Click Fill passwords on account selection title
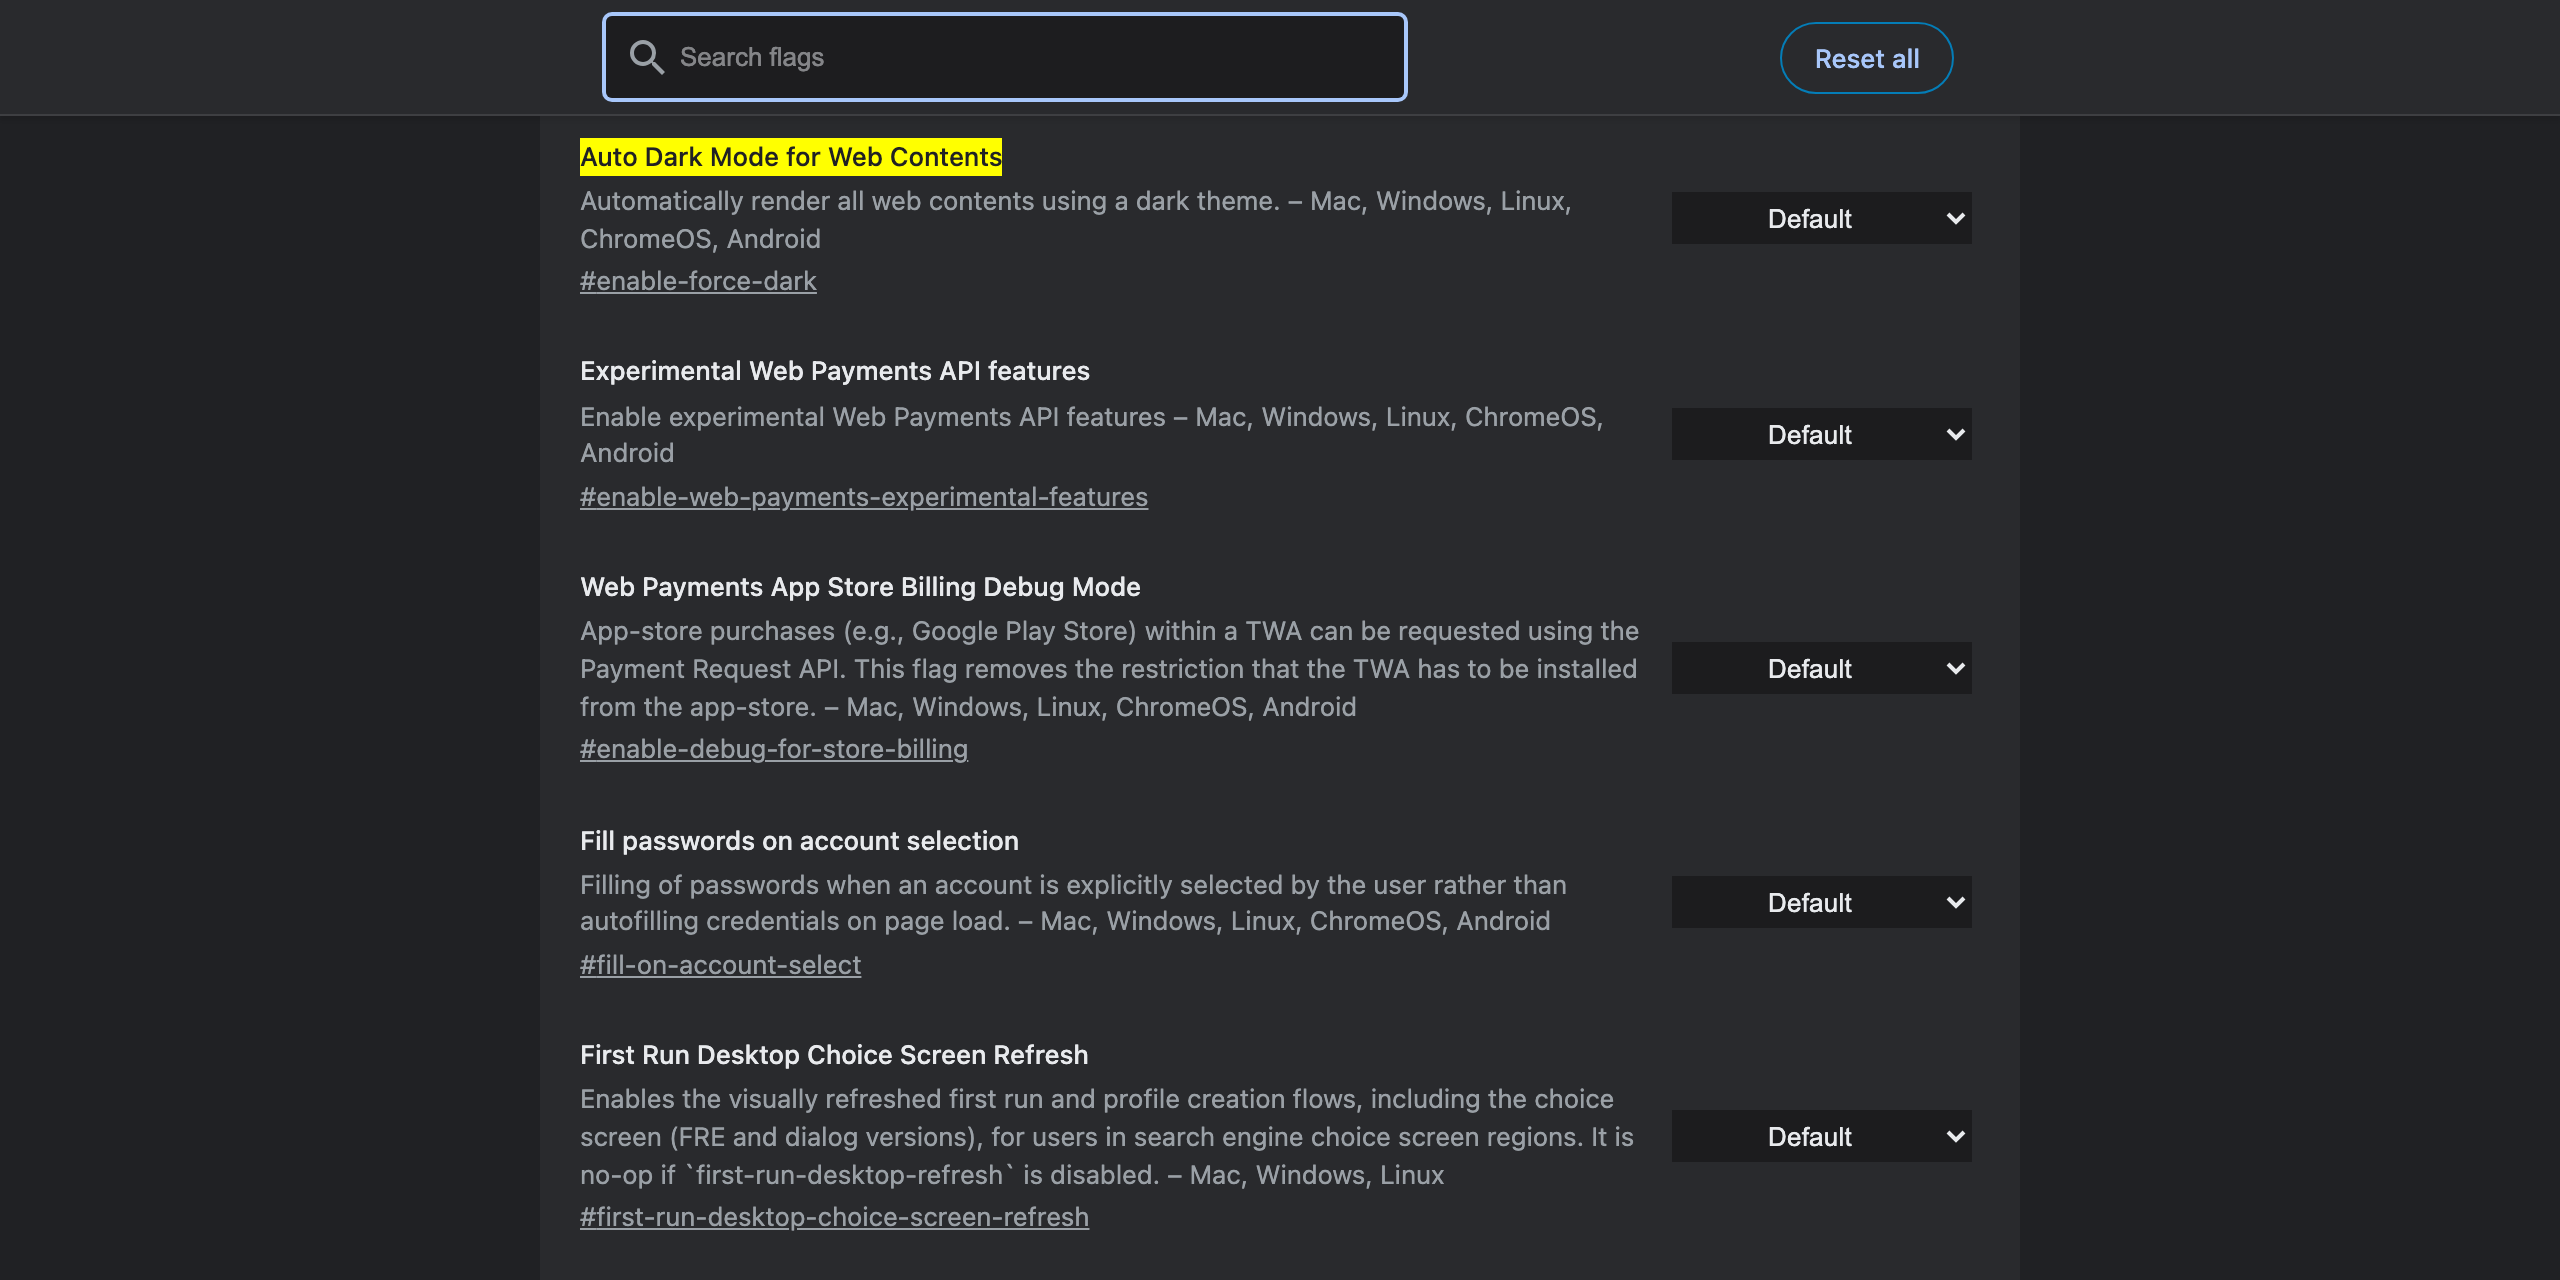This screenshot has height=1280, width=2560. 799,841
